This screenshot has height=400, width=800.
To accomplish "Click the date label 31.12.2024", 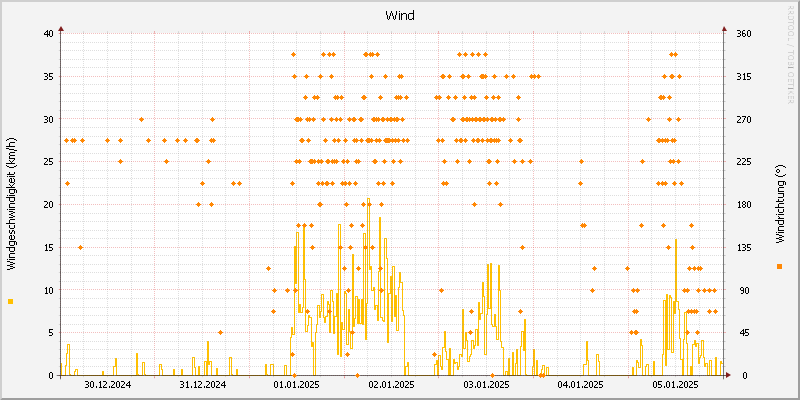I will 203,385.
